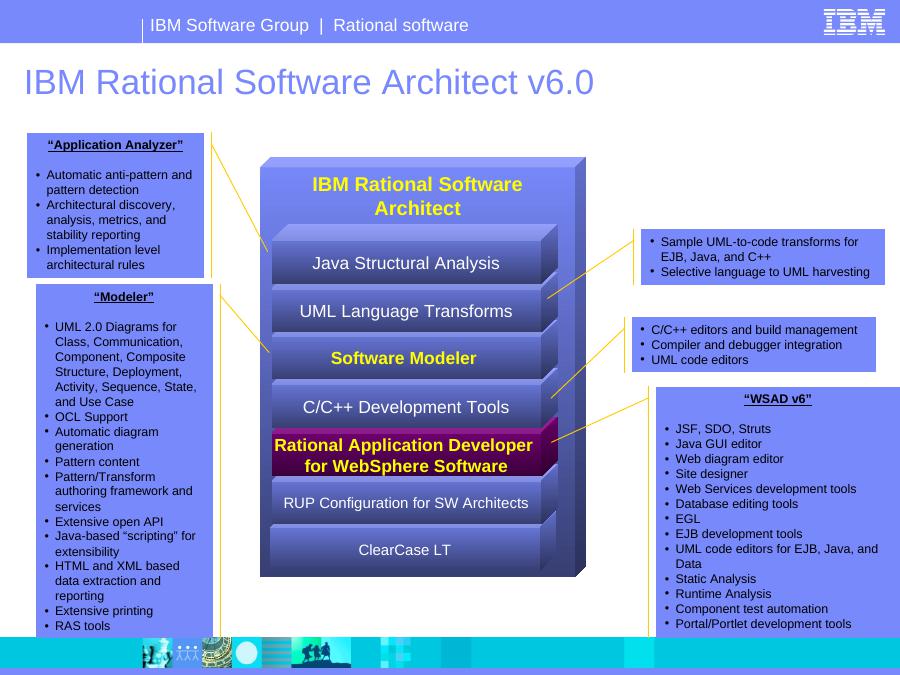Click the UML 2.0 Diagrams bullet
Image resolution: width=900 pixels, height=675 pixels.
coord(125,364)
